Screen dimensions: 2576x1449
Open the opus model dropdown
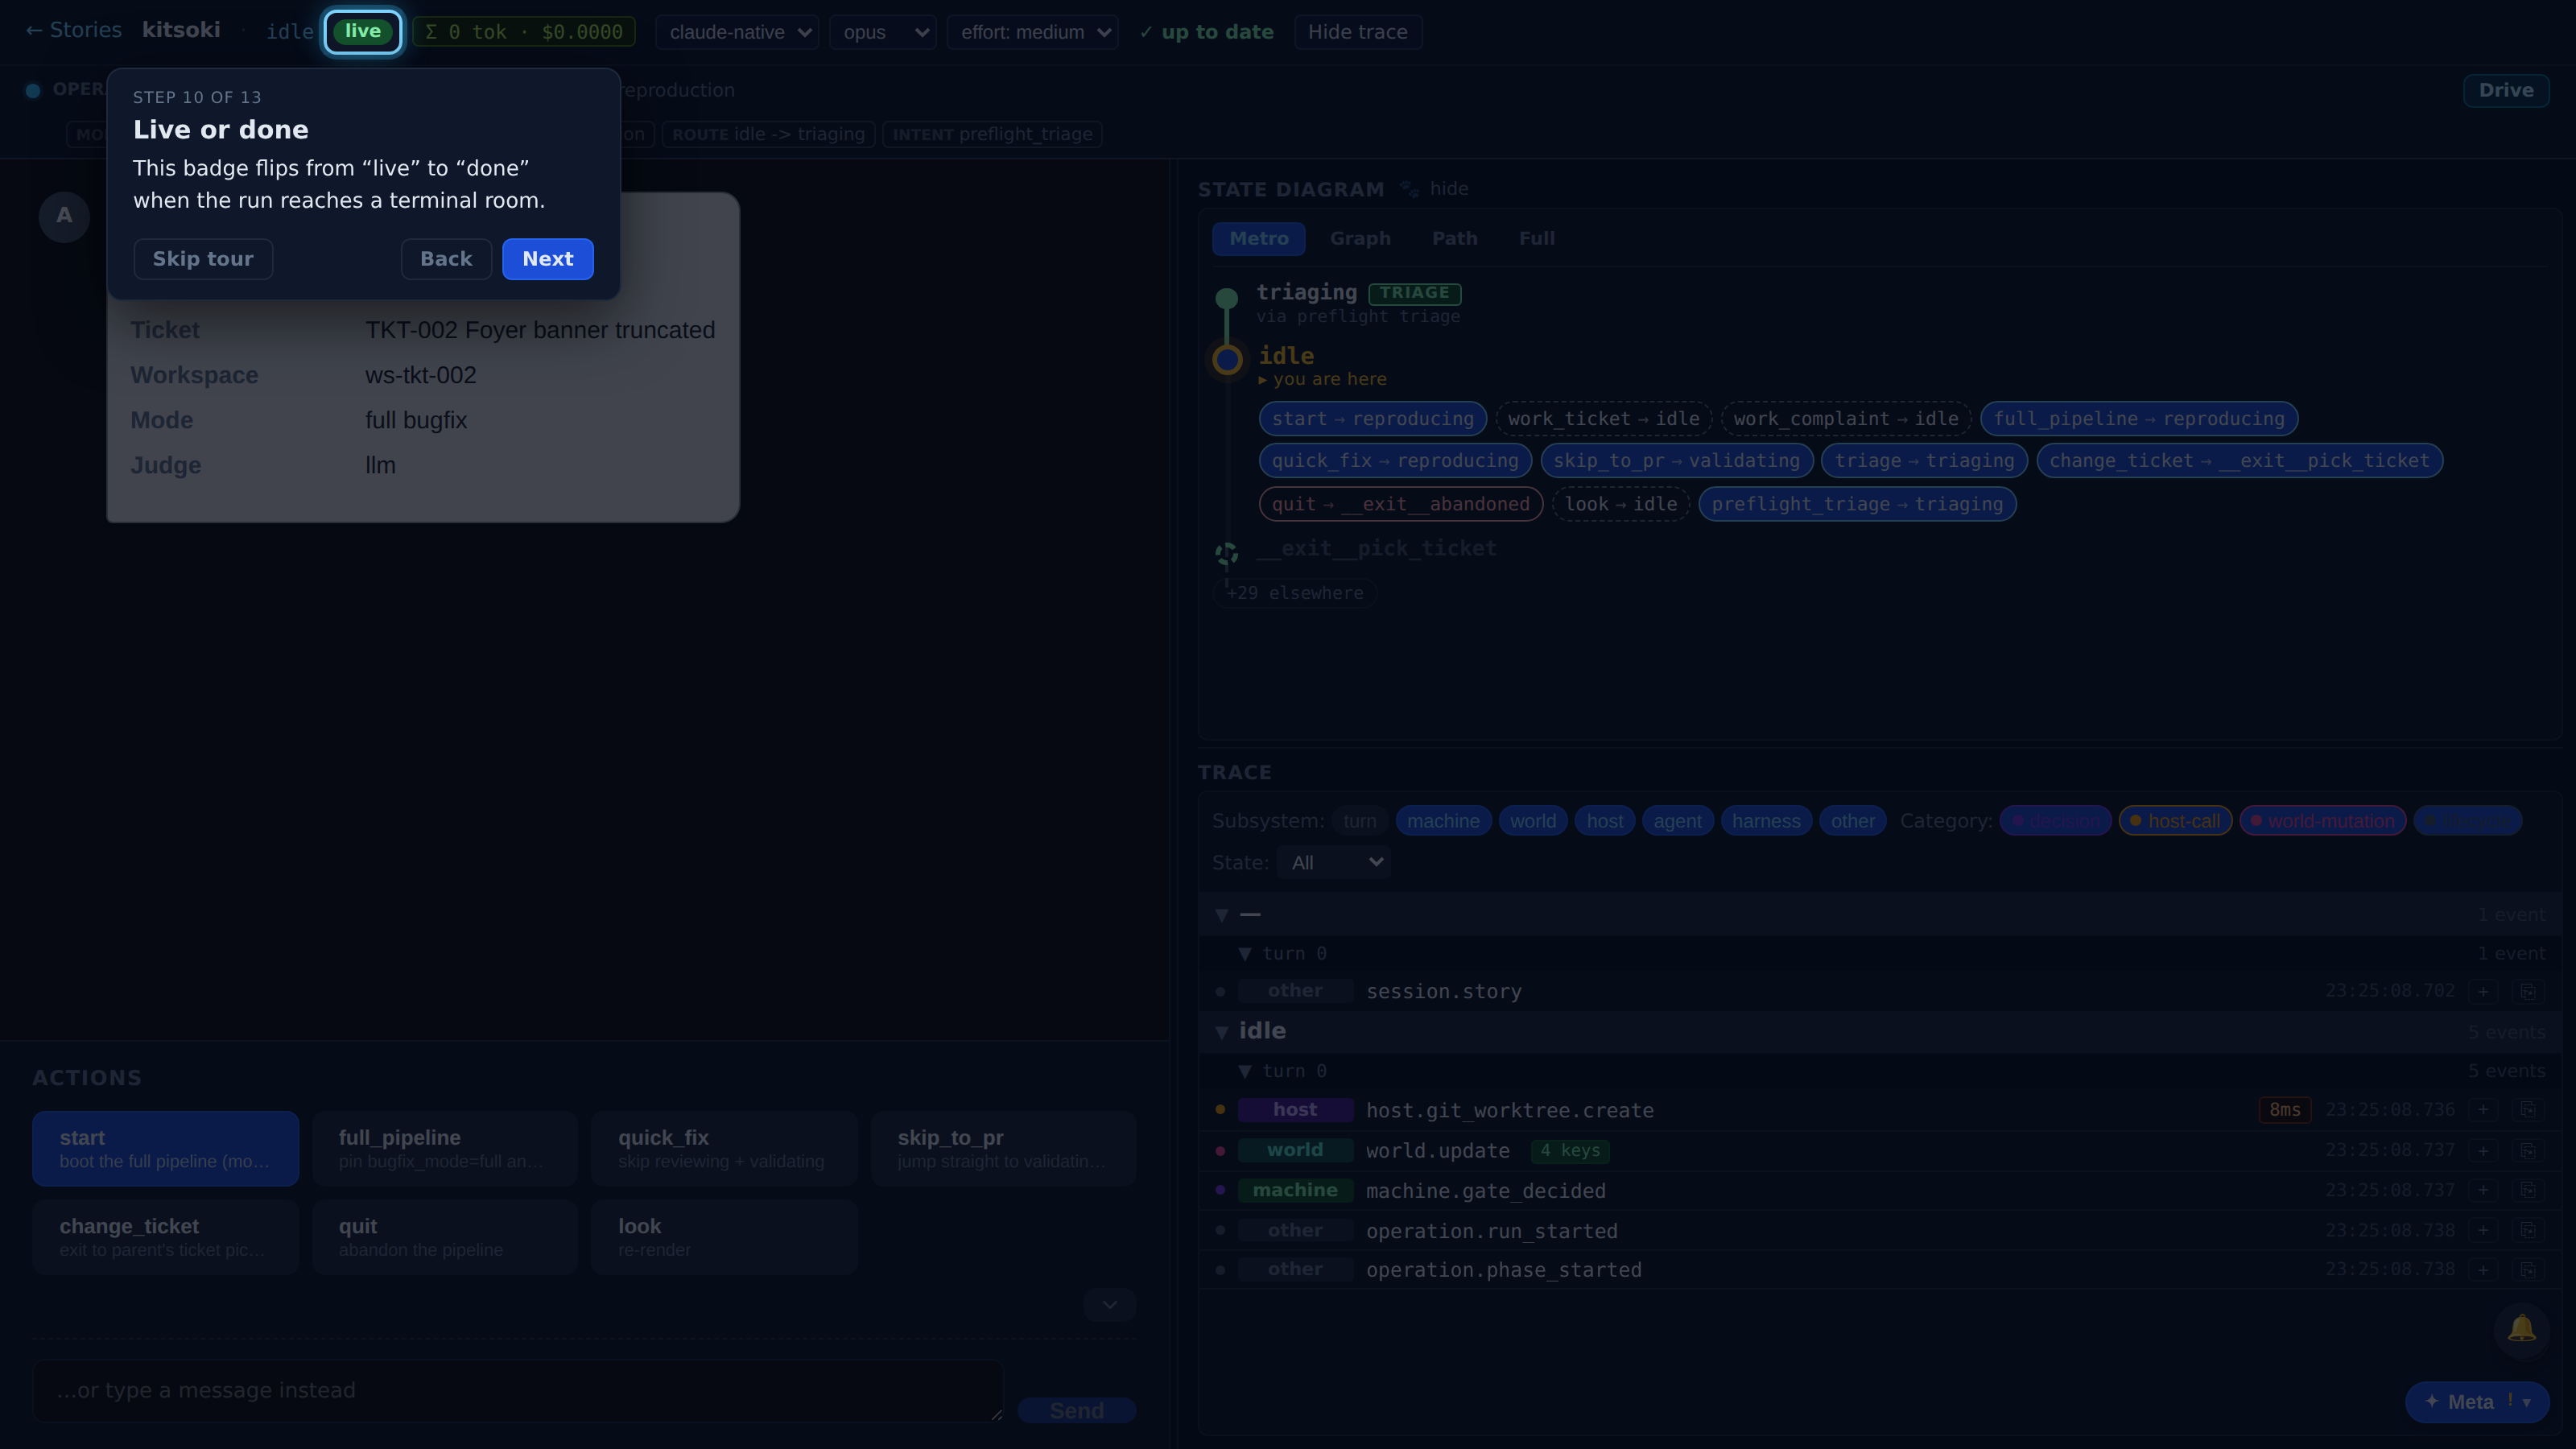[x=883, y=32]
